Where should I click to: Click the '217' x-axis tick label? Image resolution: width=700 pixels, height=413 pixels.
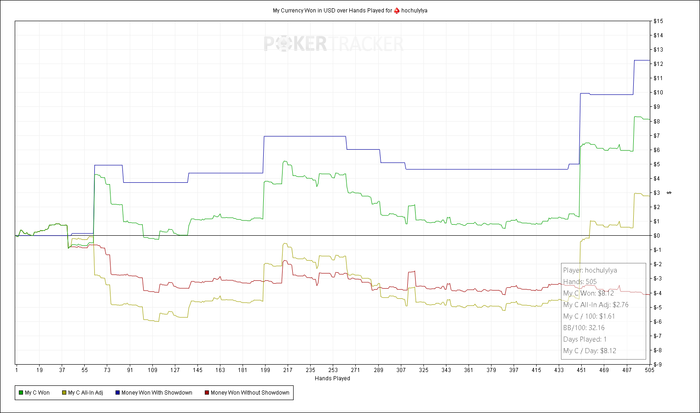(x=288, y=370)
